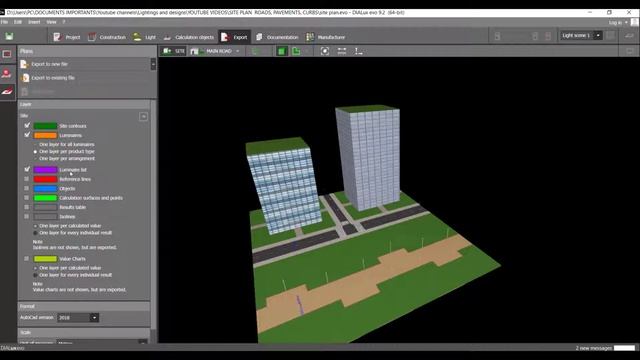Toggle Site contours checkbox
Image resolution: width=640 pixels, height=360 pixels.
(27, 126)
